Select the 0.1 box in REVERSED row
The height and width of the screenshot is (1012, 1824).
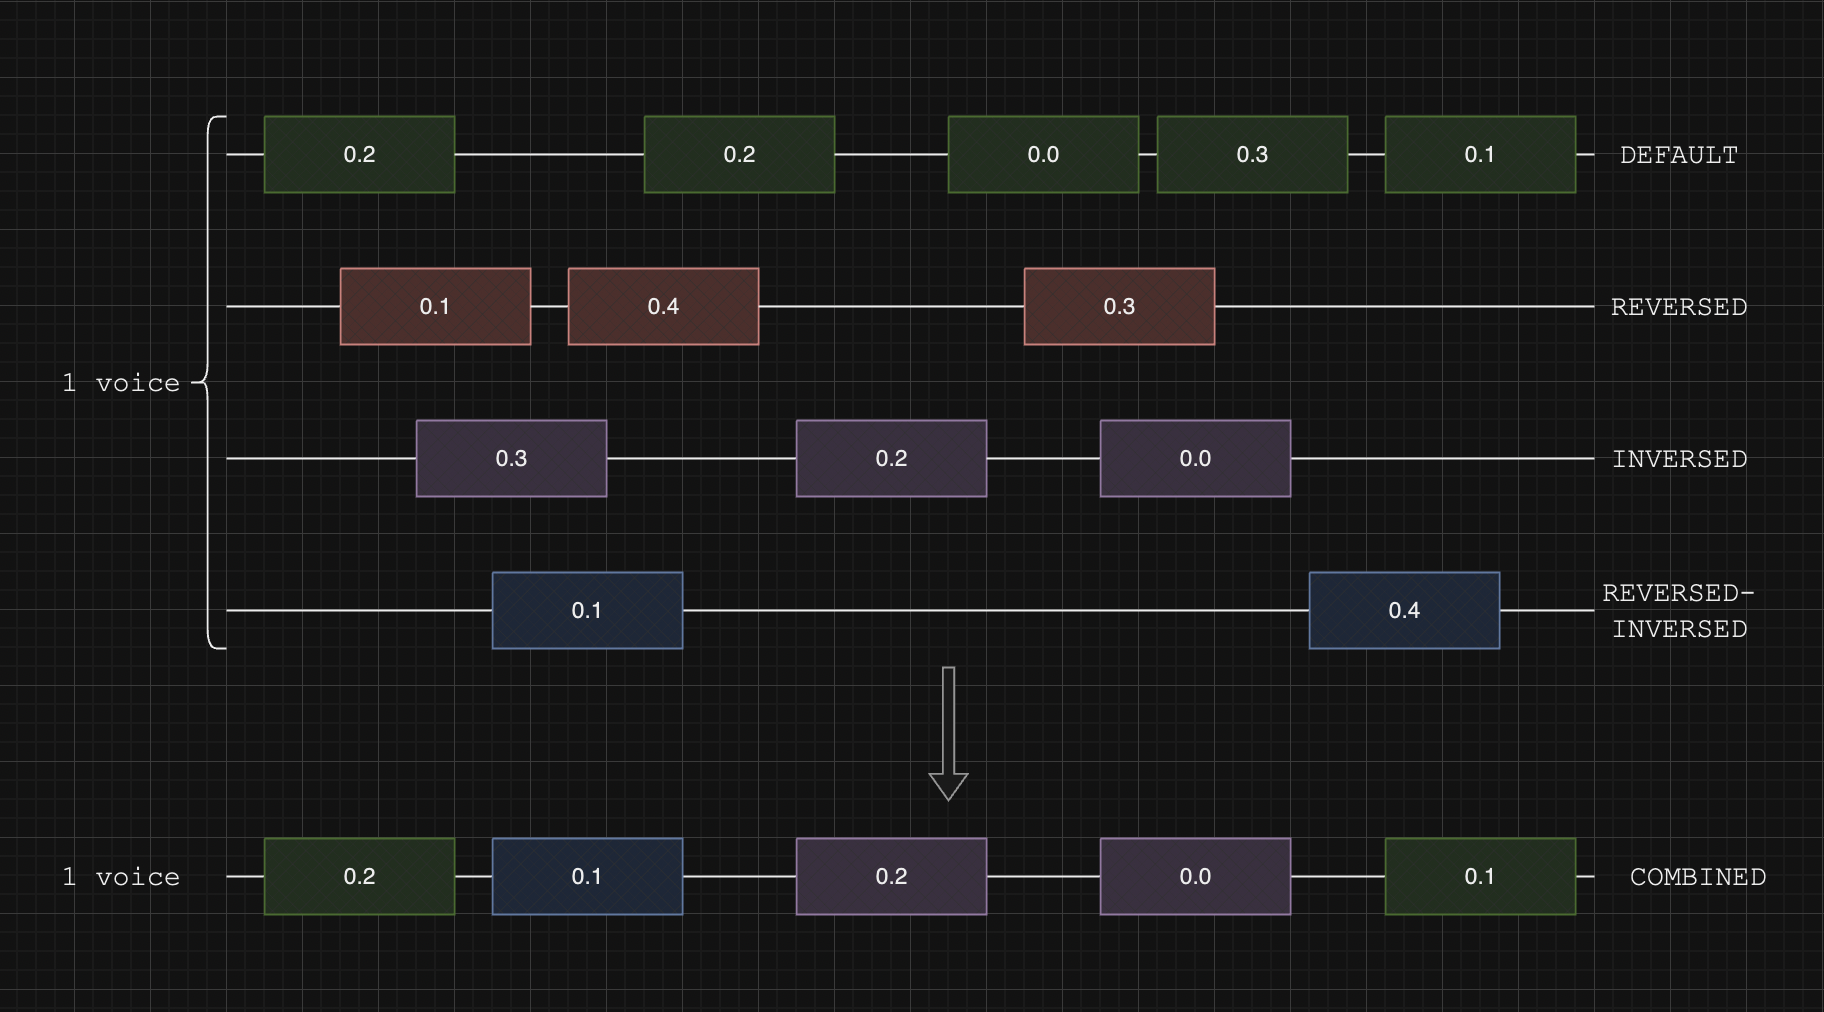point(435,306)
